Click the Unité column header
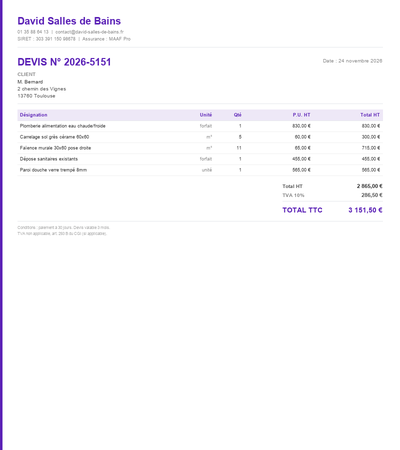400x450 pixels. click(x=206, y=115)
